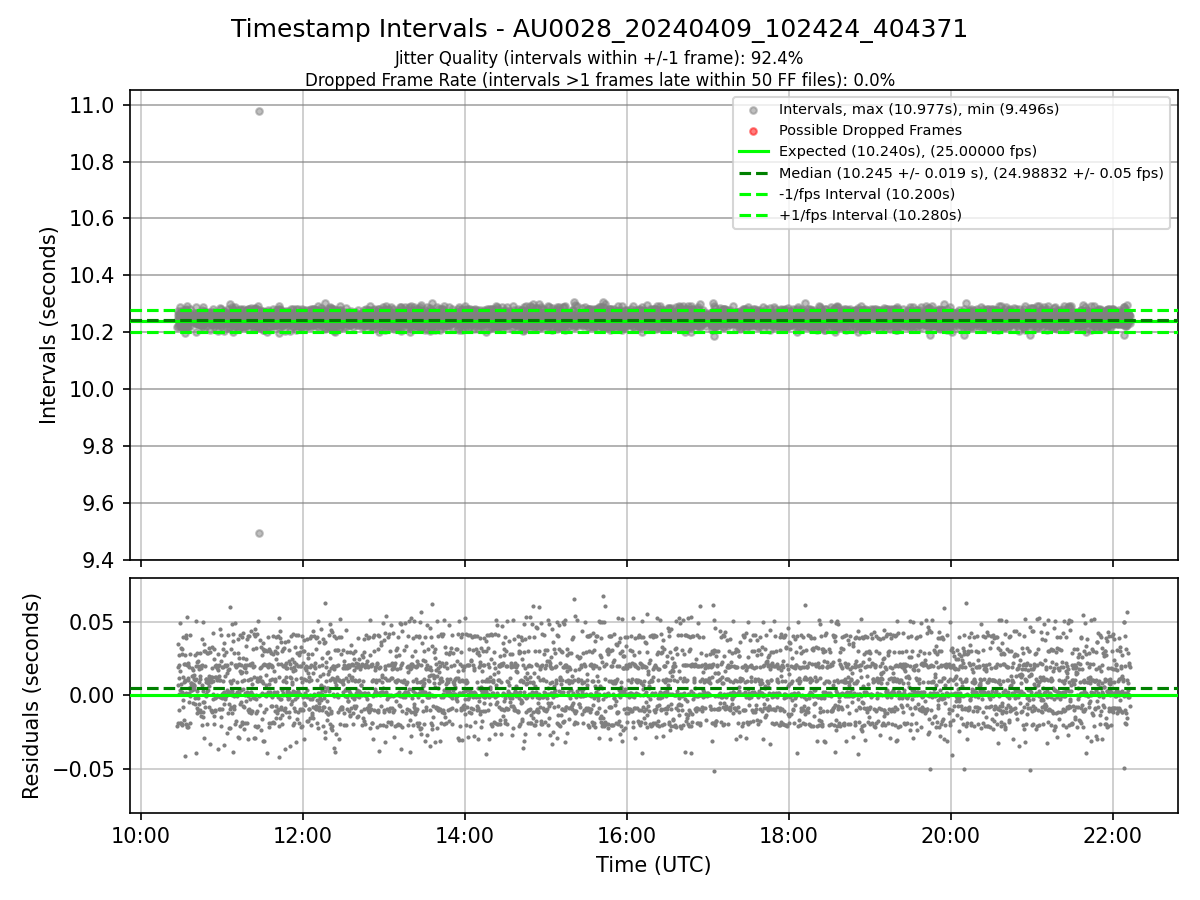The width and height of the screenshot is (1200, 900).
Task: Click the outlier data point near 10.98 seconds
Action: [259, 111]
